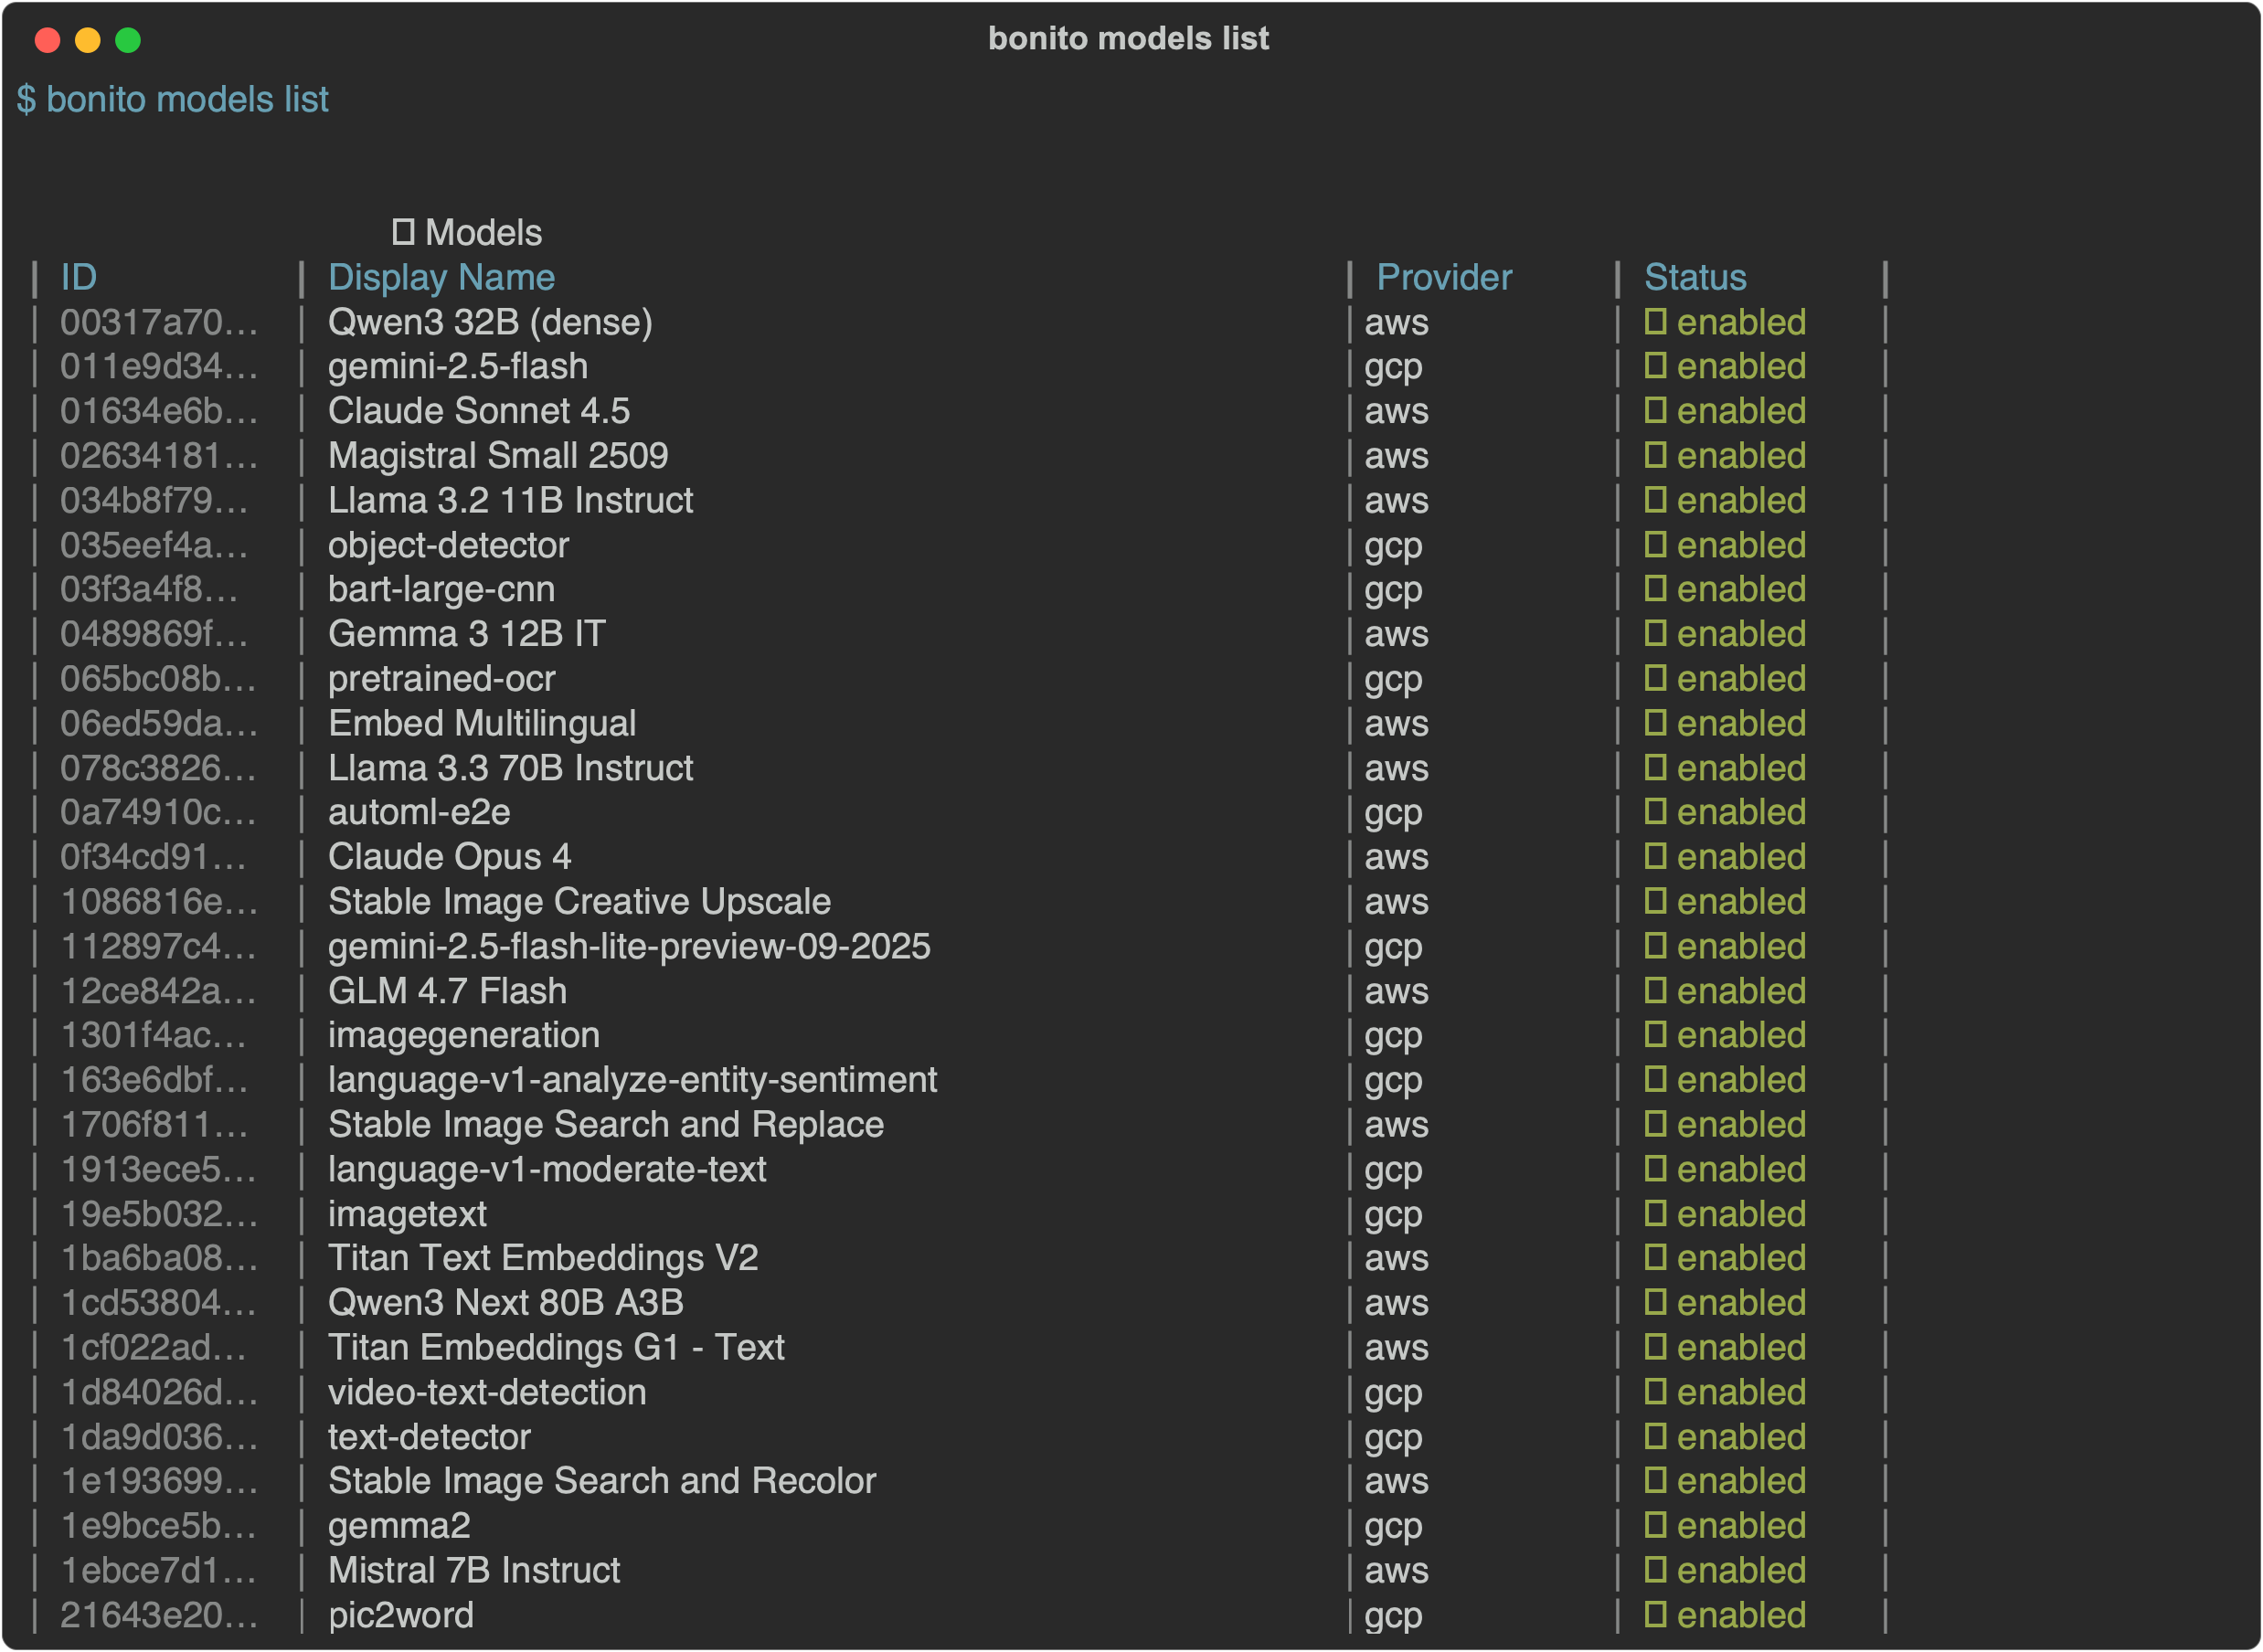Click the ID '00317a70…'
2263x1652 pixels.
pyautogui.click(x=159, y=322)
